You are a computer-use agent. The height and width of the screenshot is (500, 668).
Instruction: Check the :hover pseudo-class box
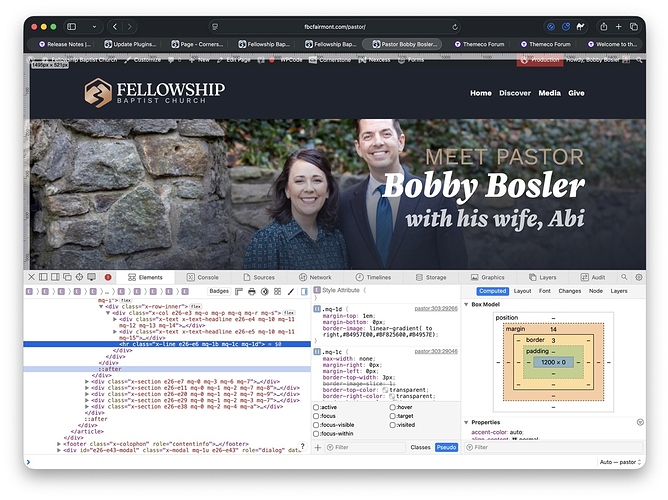coord(394,408)
